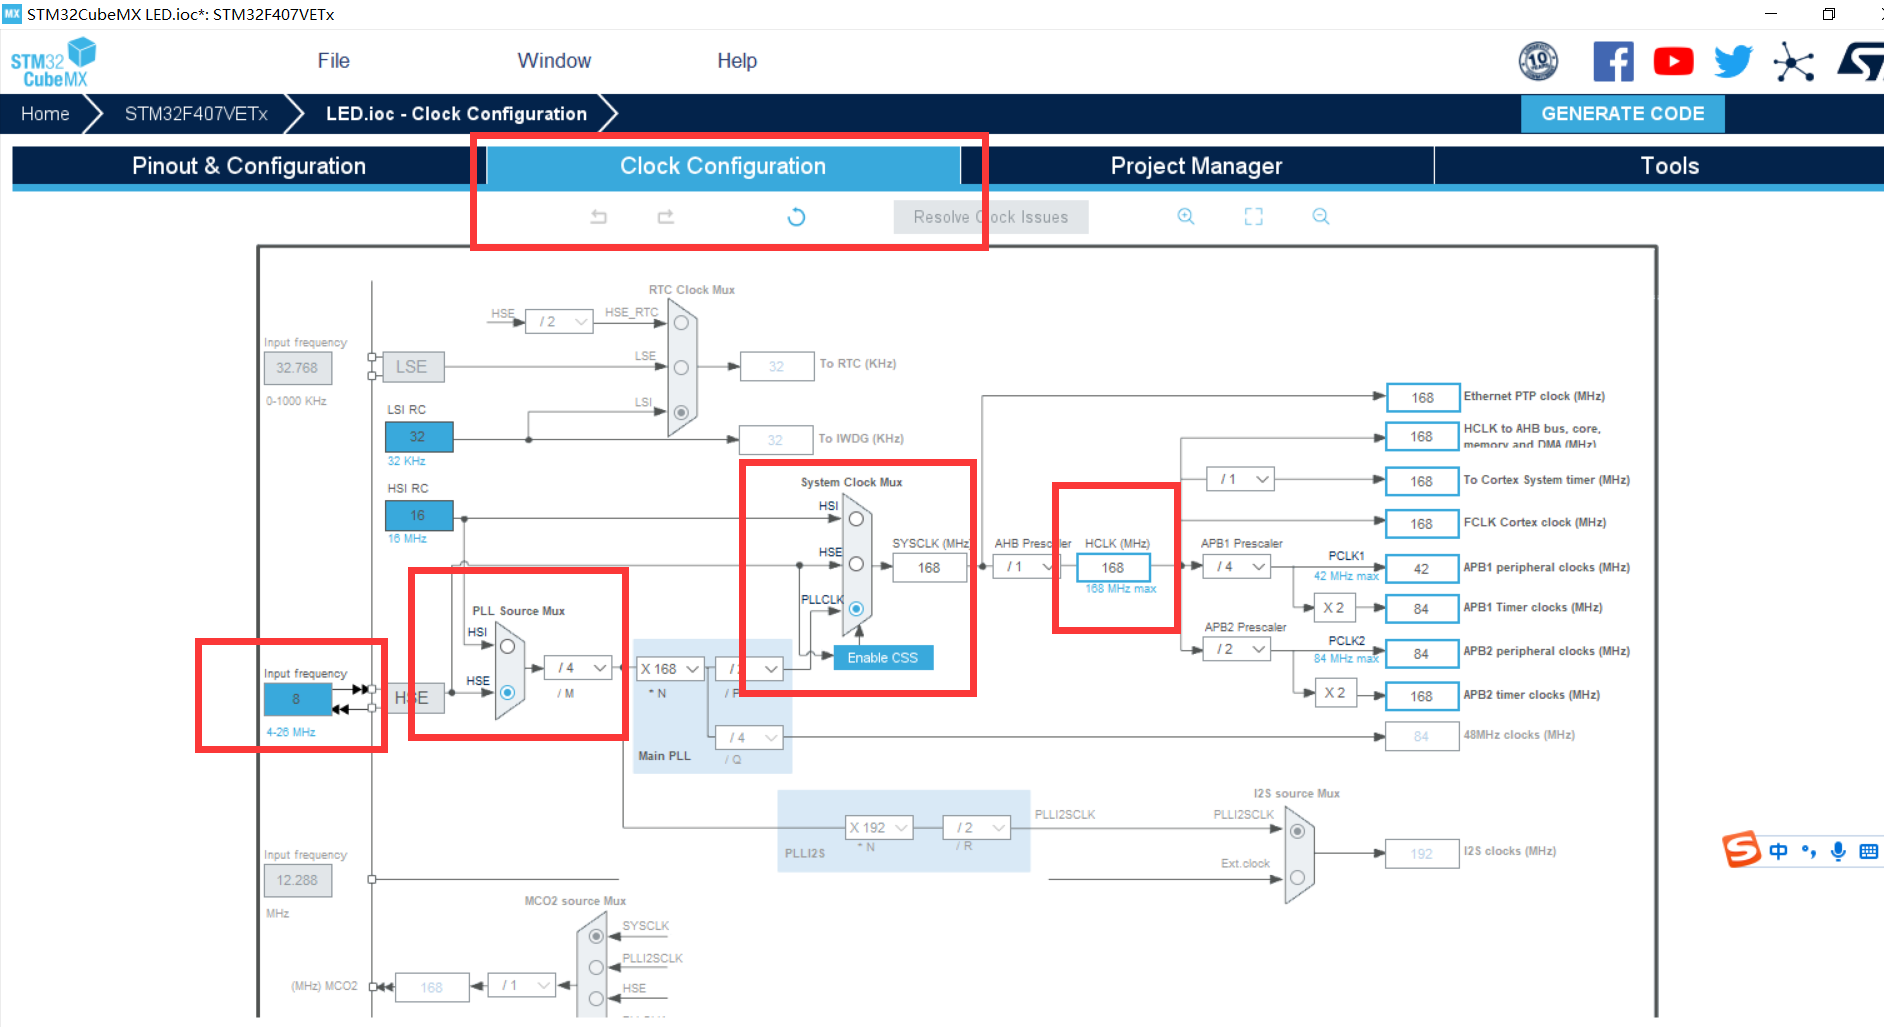1884x1027 pixels.
Task: Zoom in on the clock diagram
Action: coord(1186,216)
